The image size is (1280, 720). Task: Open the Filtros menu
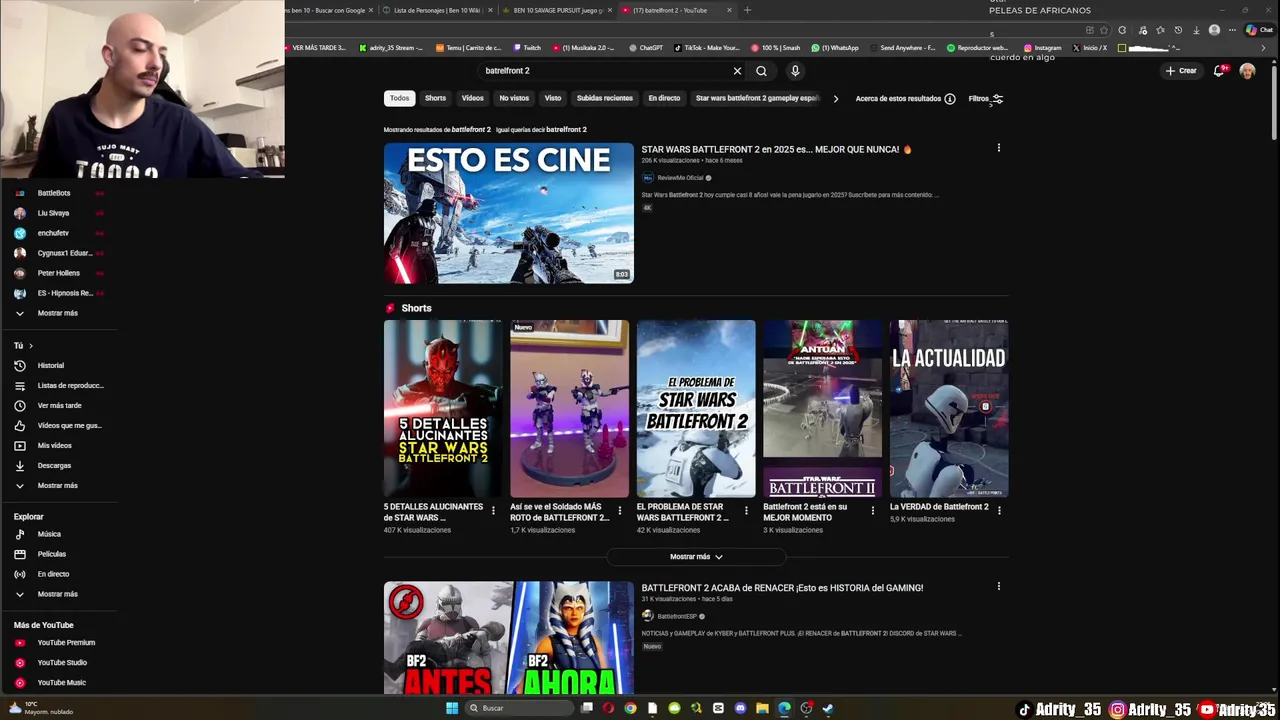[986, 98]
